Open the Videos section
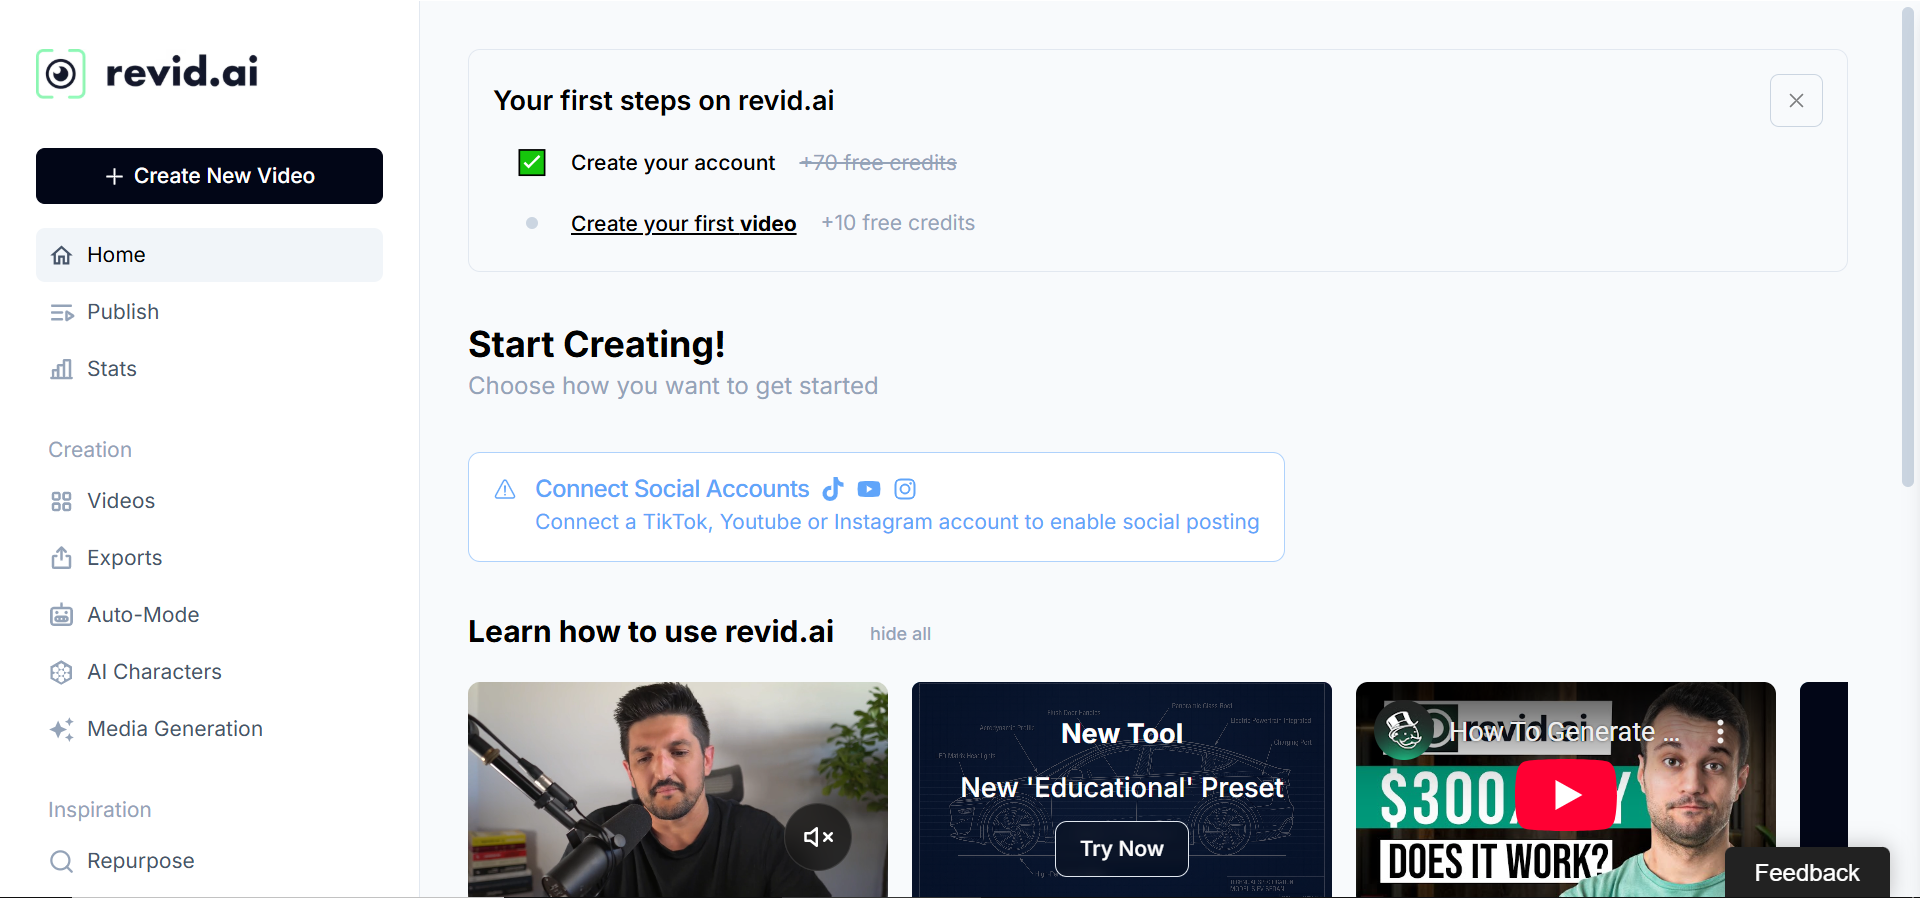Screen dimensions: 1920x898 pyautogui.click(x=209, y=501)
